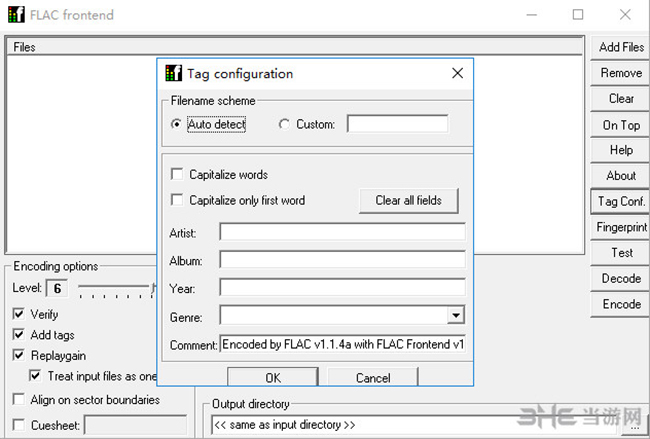650x439 pixels.
Task: Minimize the FLAC frontend window
Action: [531, 15]
